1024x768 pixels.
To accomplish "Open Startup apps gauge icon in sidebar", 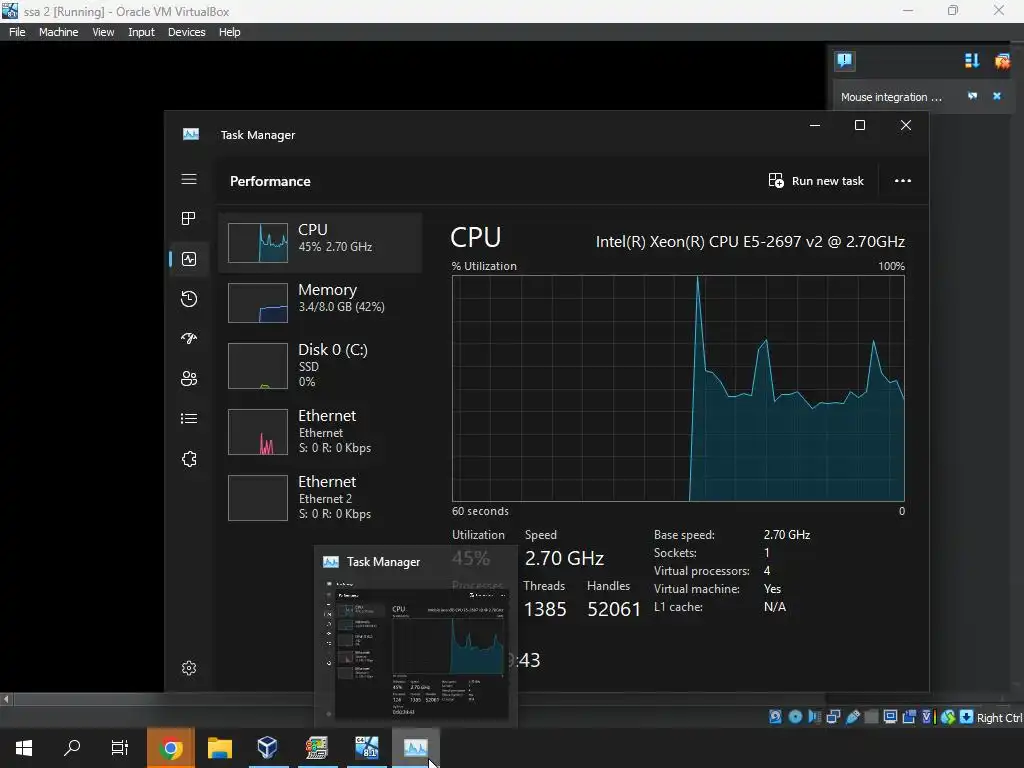I will pyautogui.click(x=189, y=338).
